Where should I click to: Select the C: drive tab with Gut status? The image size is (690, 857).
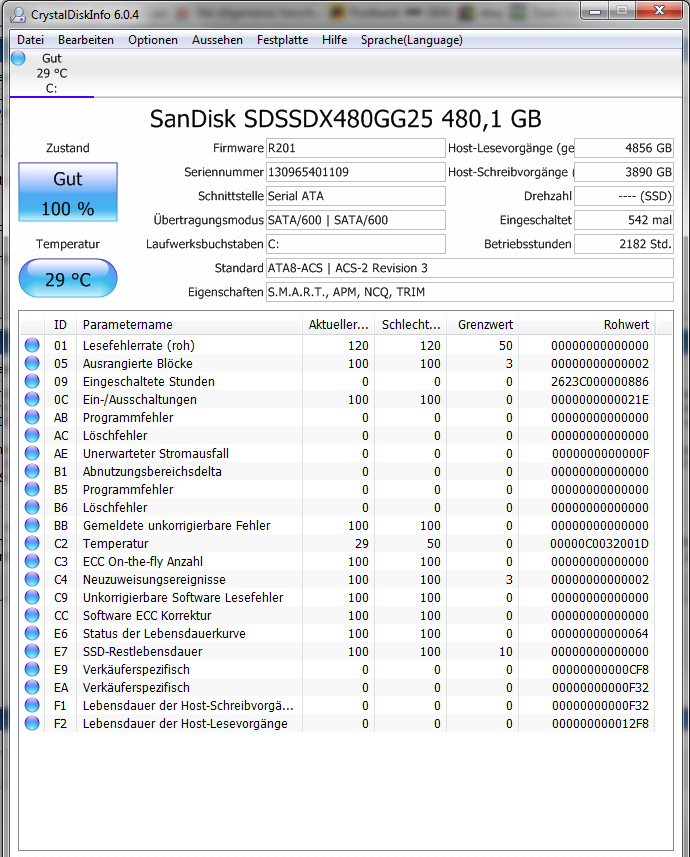tap(51, 73)
